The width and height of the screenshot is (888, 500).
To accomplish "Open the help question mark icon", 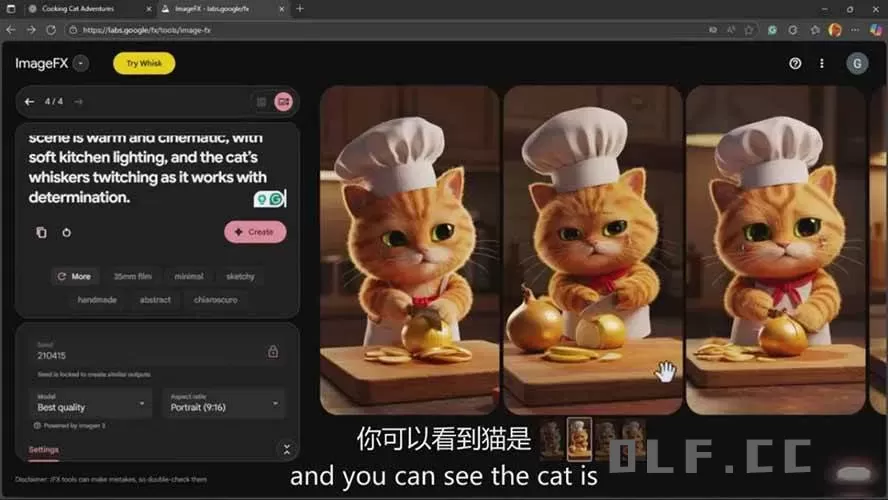I will [x=795, y=63].
